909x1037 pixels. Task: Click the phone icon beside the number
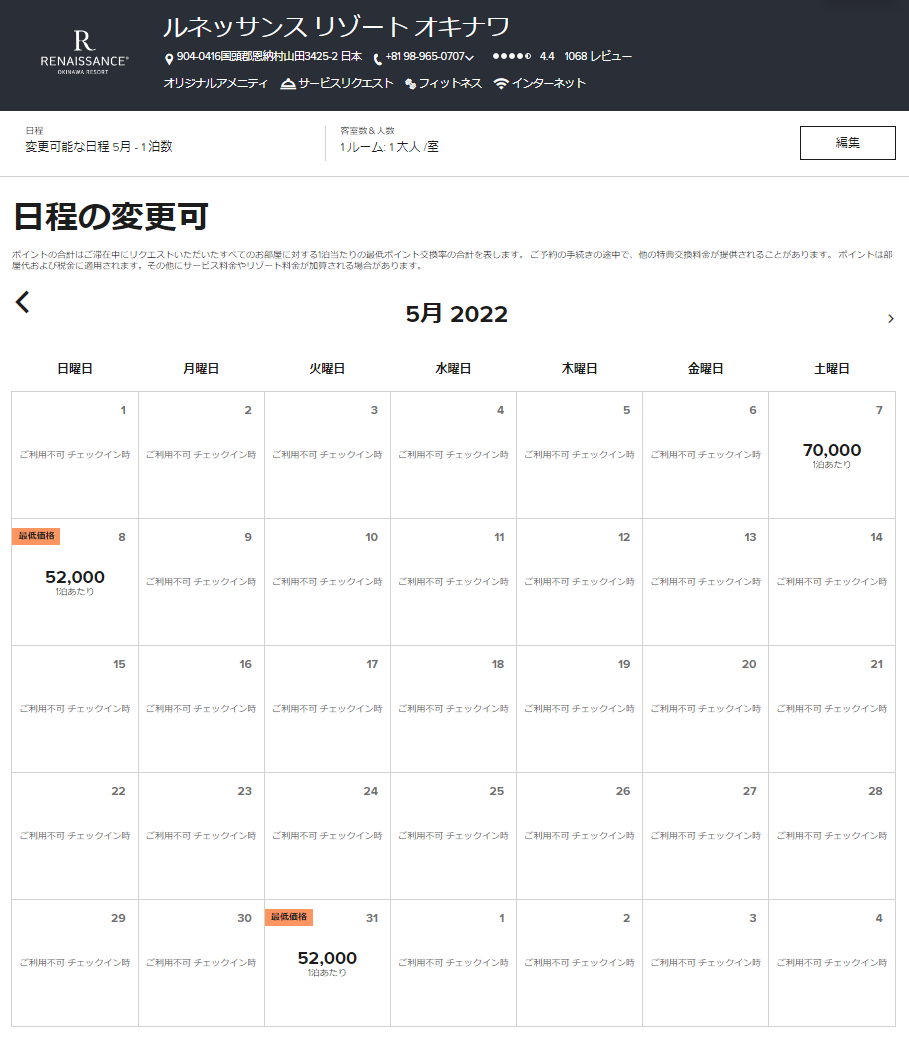click(378, 58)
